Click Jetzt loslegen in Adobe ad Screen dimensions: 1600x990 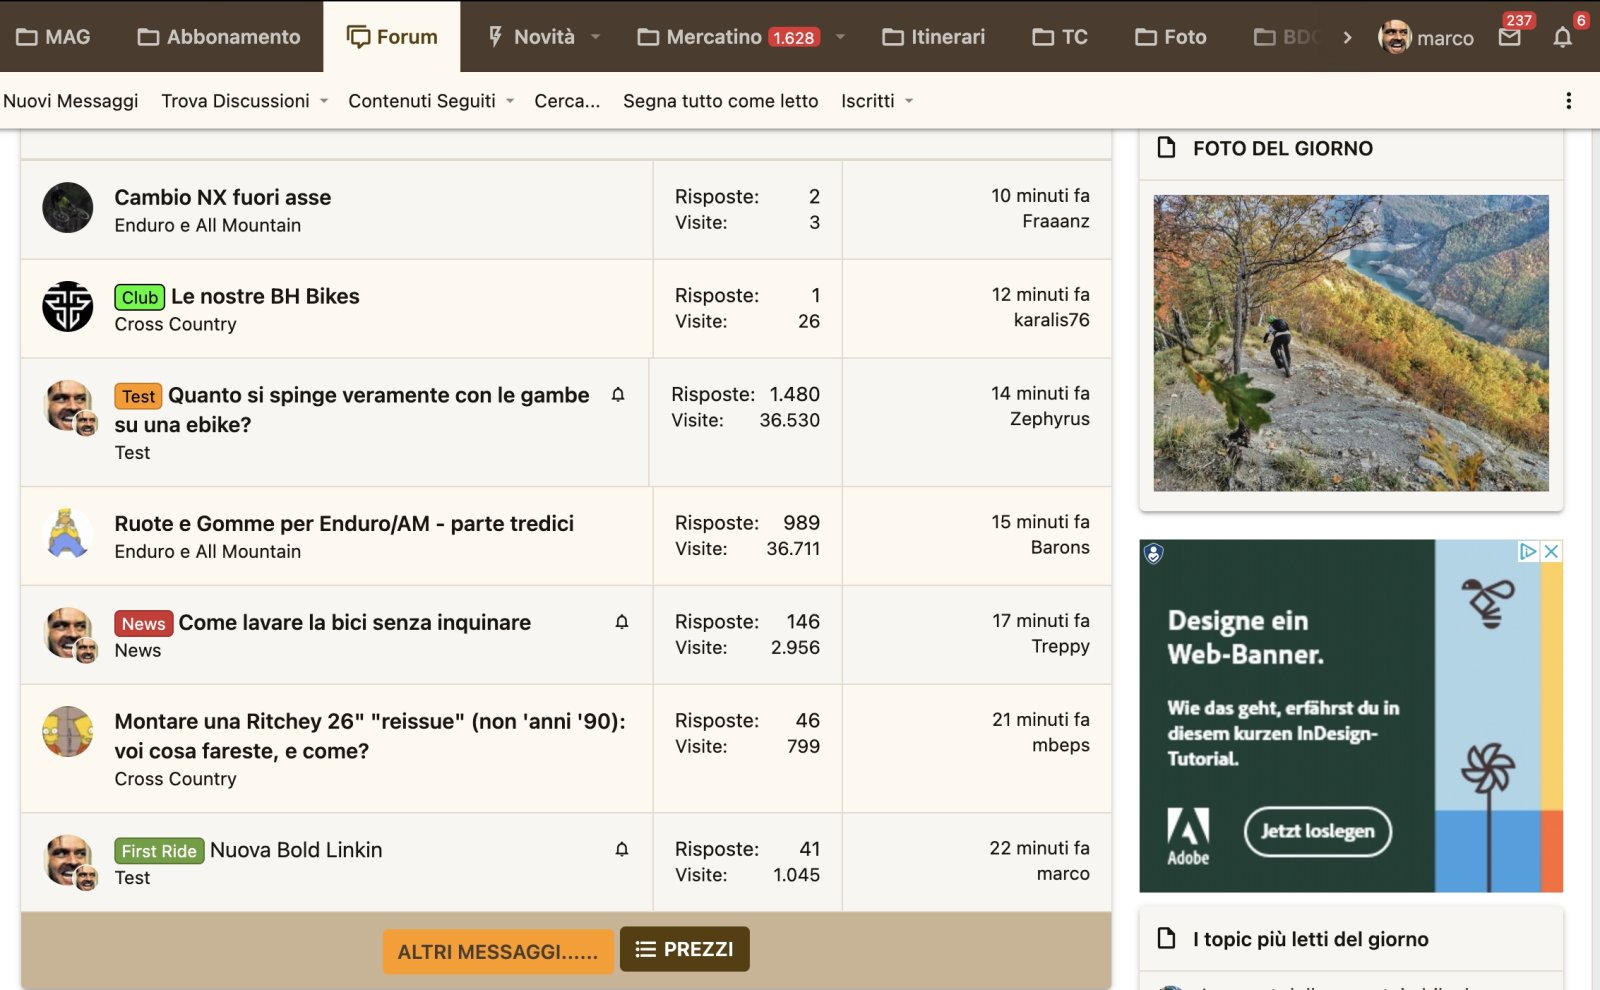(1318, 831)
